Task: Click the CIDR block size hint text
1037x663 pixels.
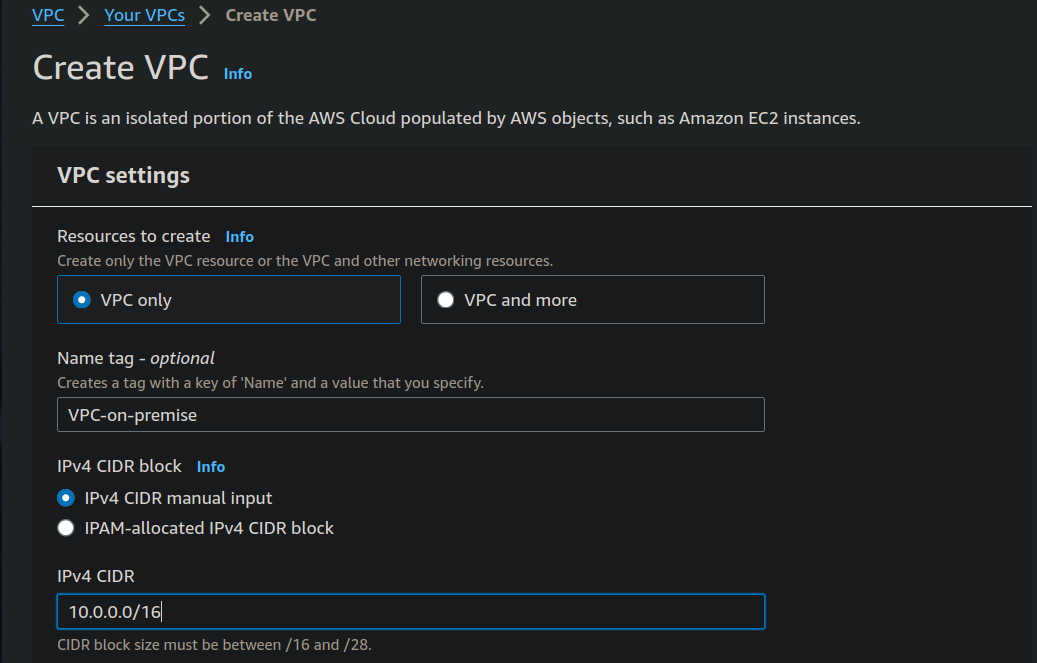Action: tap(214, 645)
